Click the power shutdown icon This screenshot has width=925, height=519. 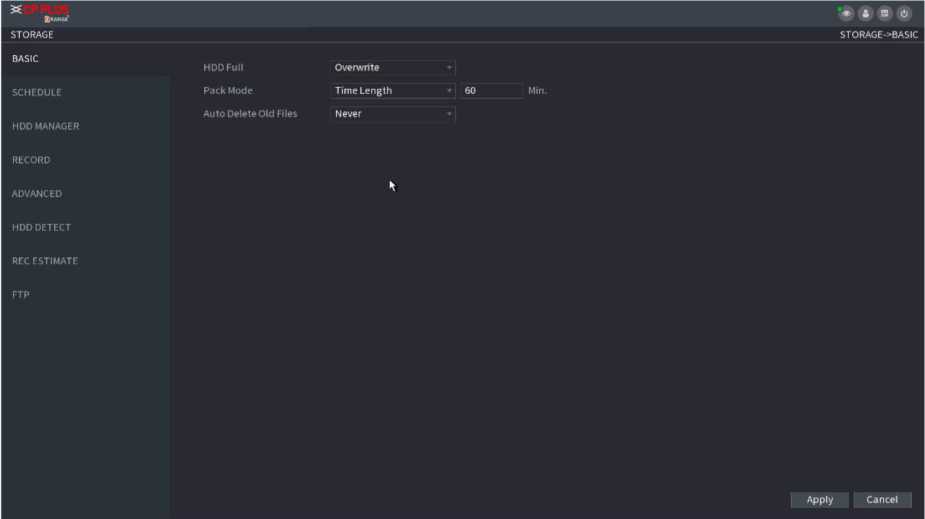click(904, 14)
